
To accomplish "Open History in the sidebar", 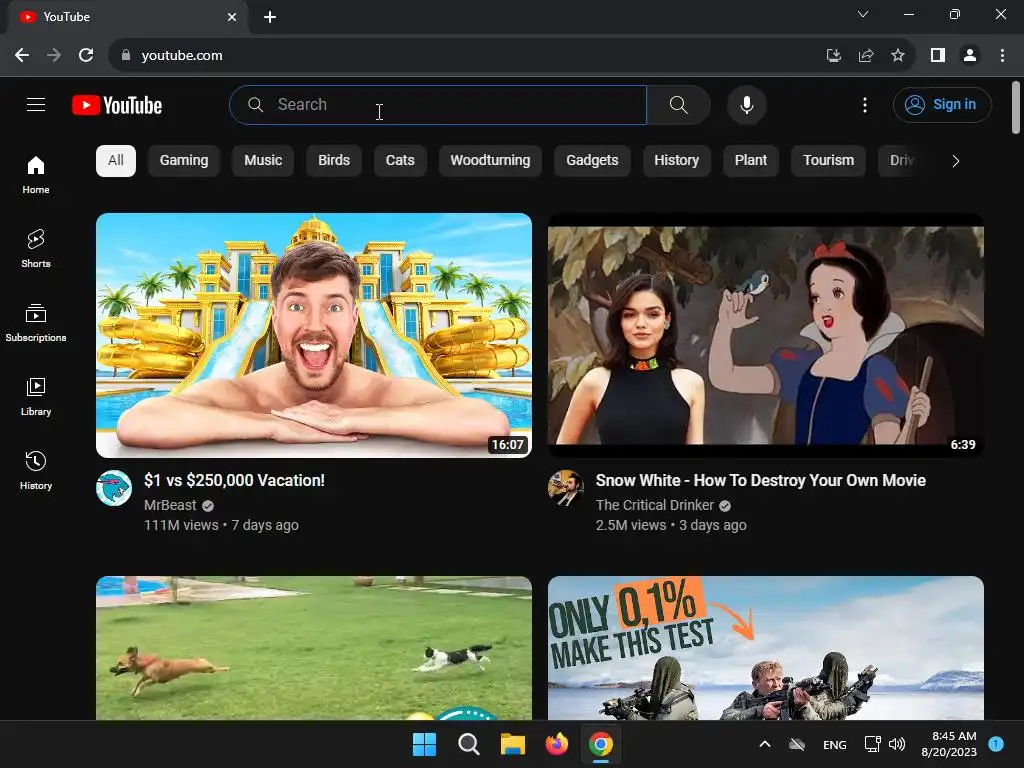I will click(x=36, y=470).
